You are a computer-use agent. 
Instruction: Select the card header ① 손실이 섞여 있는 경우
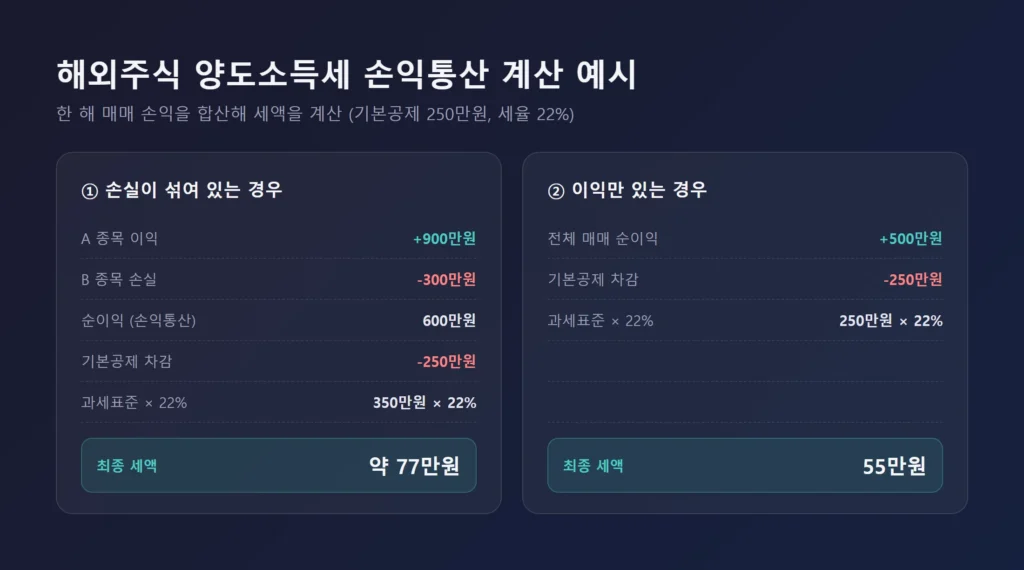click(x=182, y=190)
